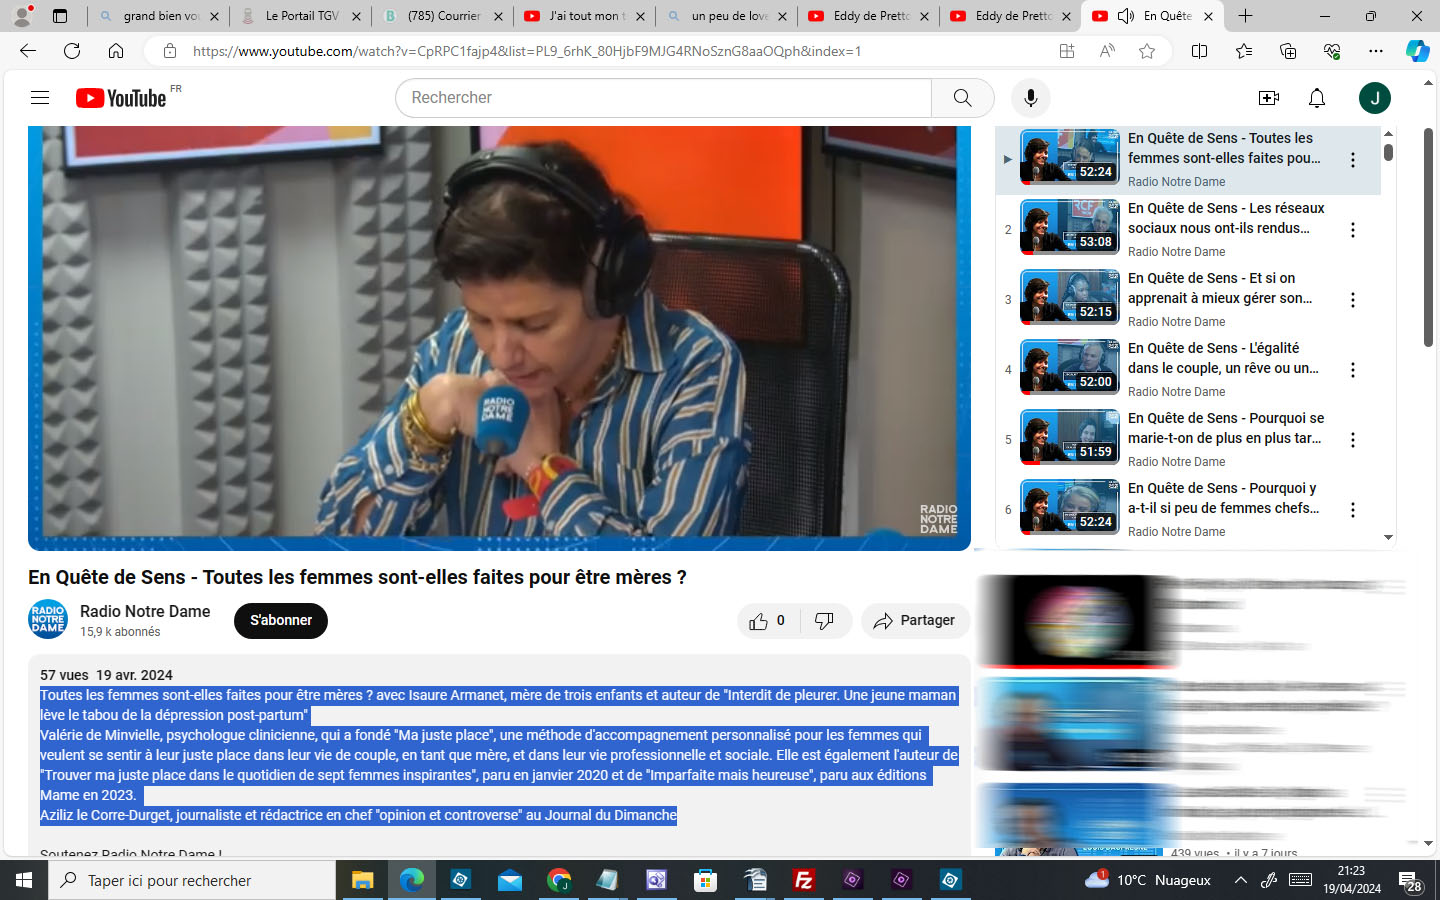Open Windows Start menu
Image resolution: width=1440 pixels, height=900 pixels.
coord(24,880)
